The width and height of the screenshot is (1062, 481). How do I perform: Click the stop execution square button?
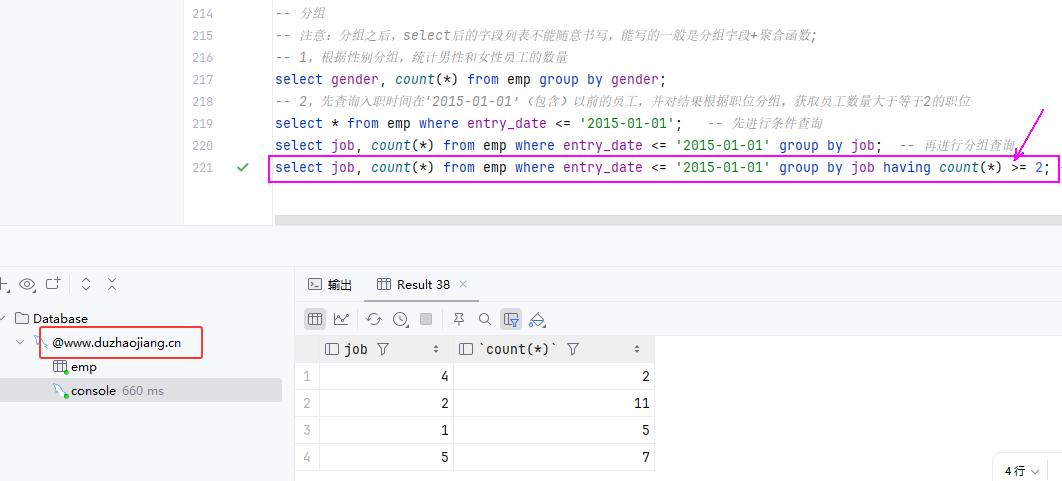(x=426, y=319)
